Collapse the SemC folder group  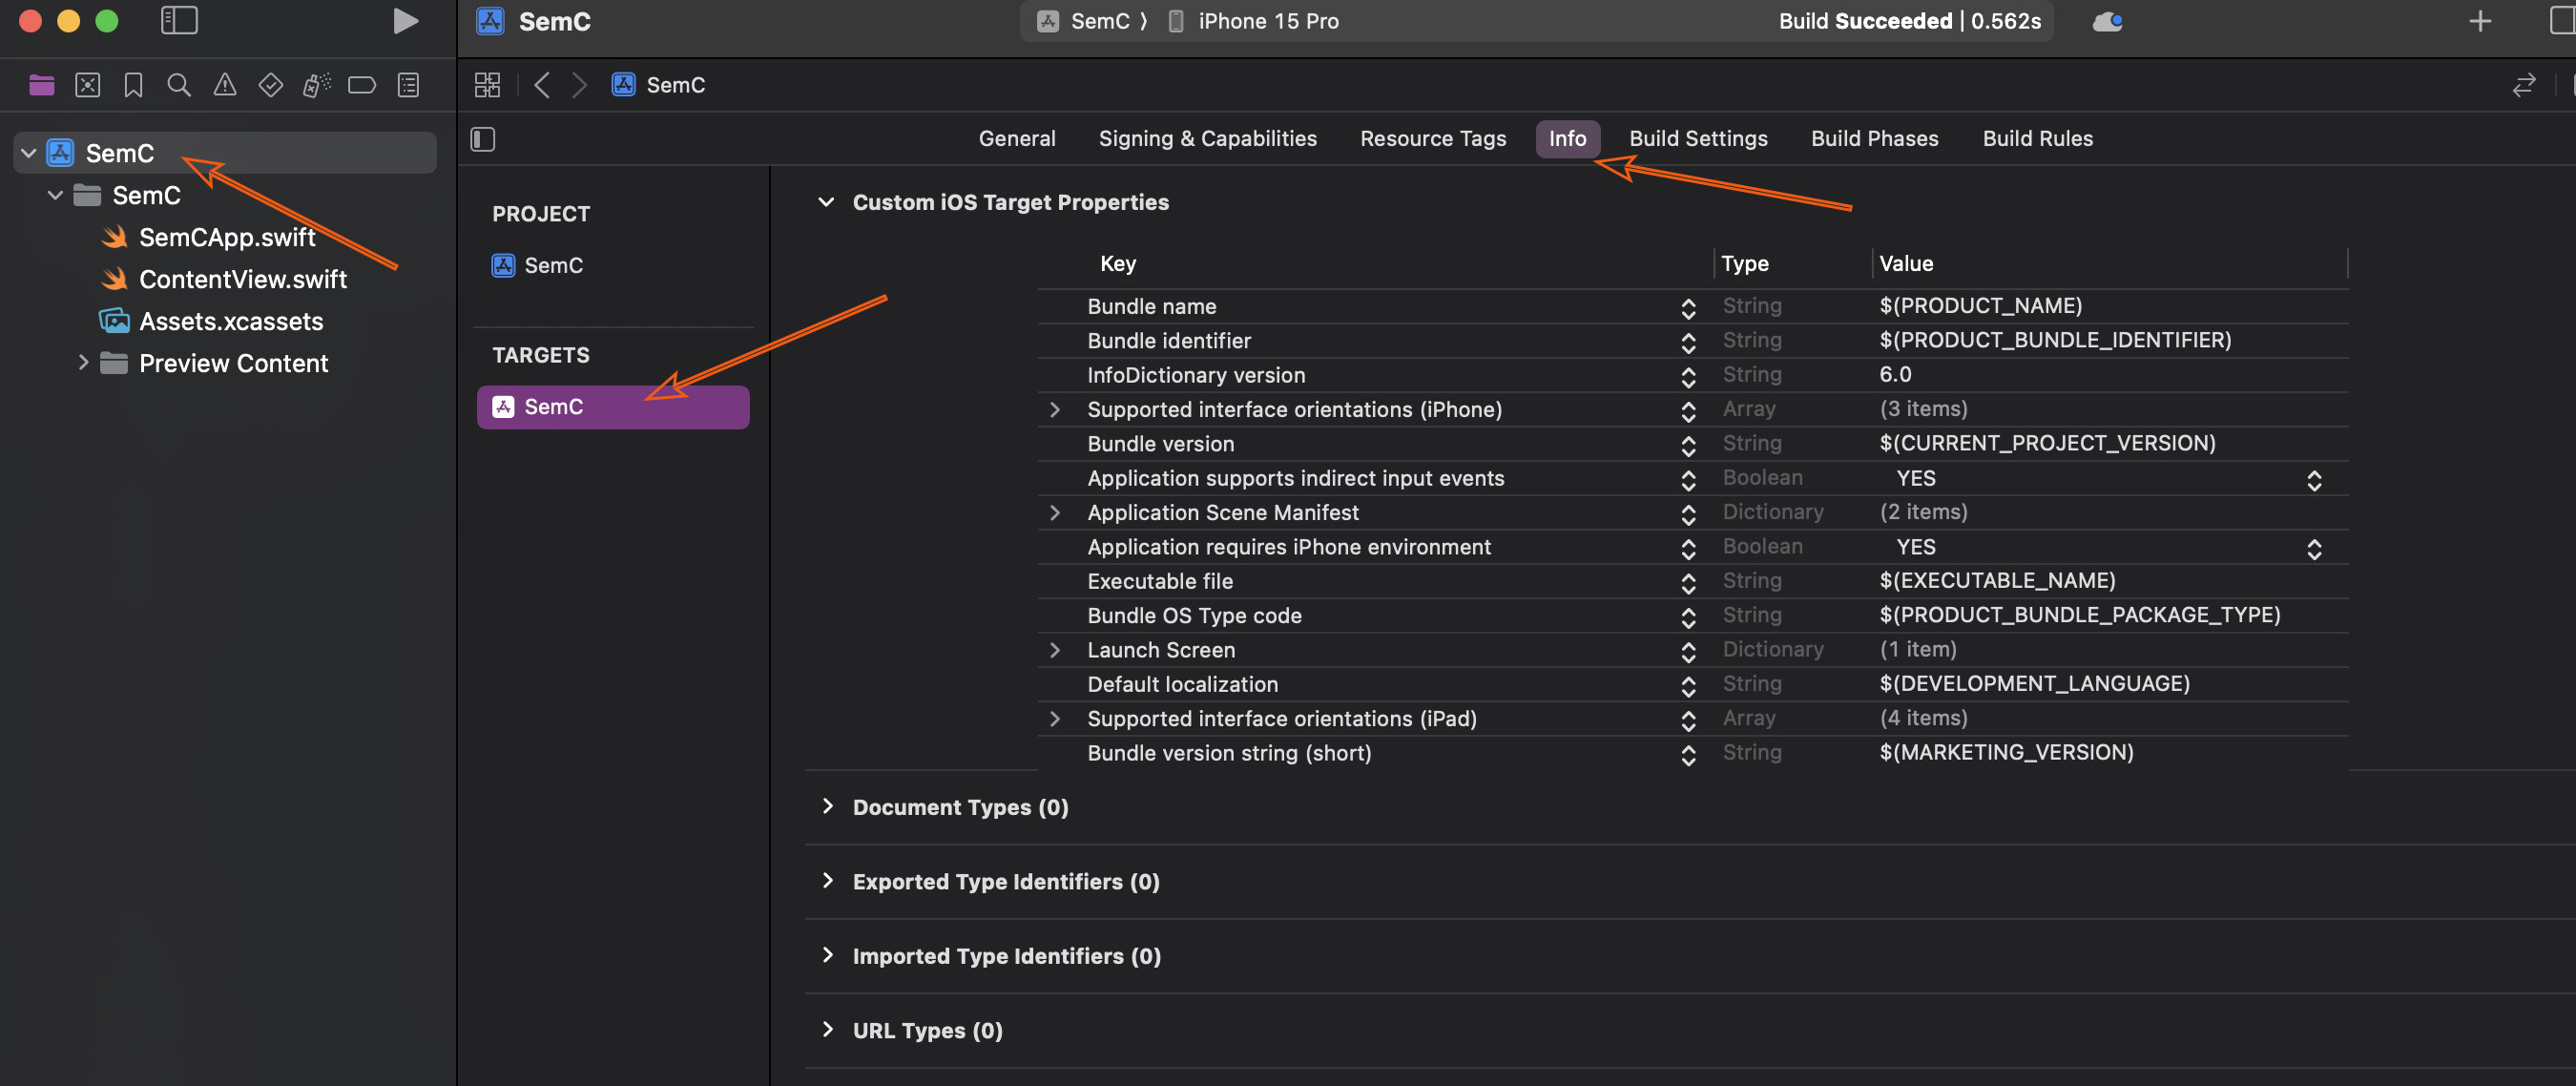click(x=56, y=195)
